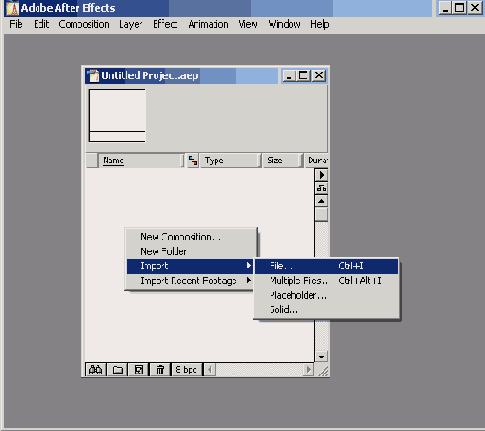Open the File menu
Viewport: 485px width, 431px height.
point(16,24)
